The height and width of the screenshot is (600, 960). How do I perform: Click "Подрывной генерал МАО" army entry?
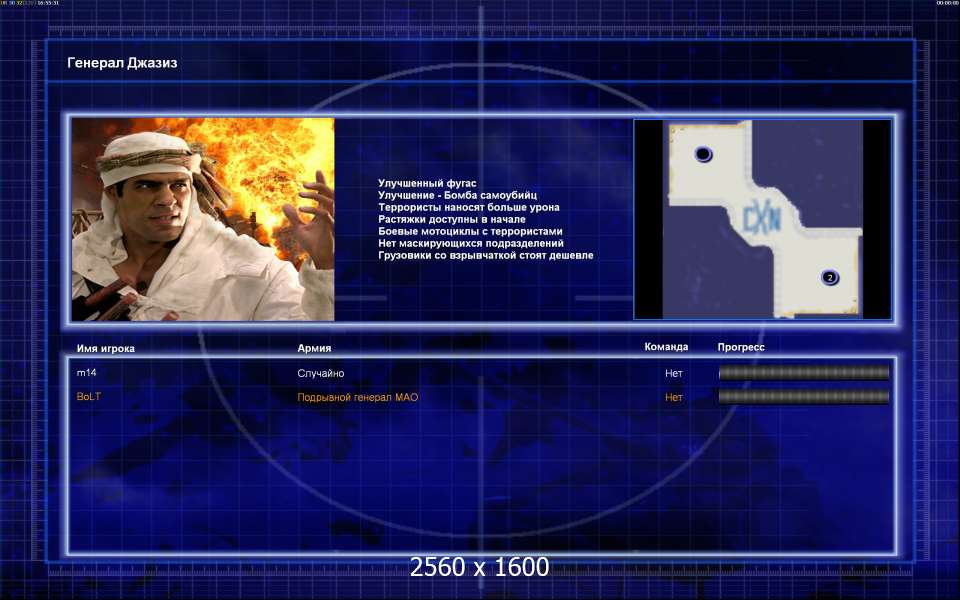[357, 397]
